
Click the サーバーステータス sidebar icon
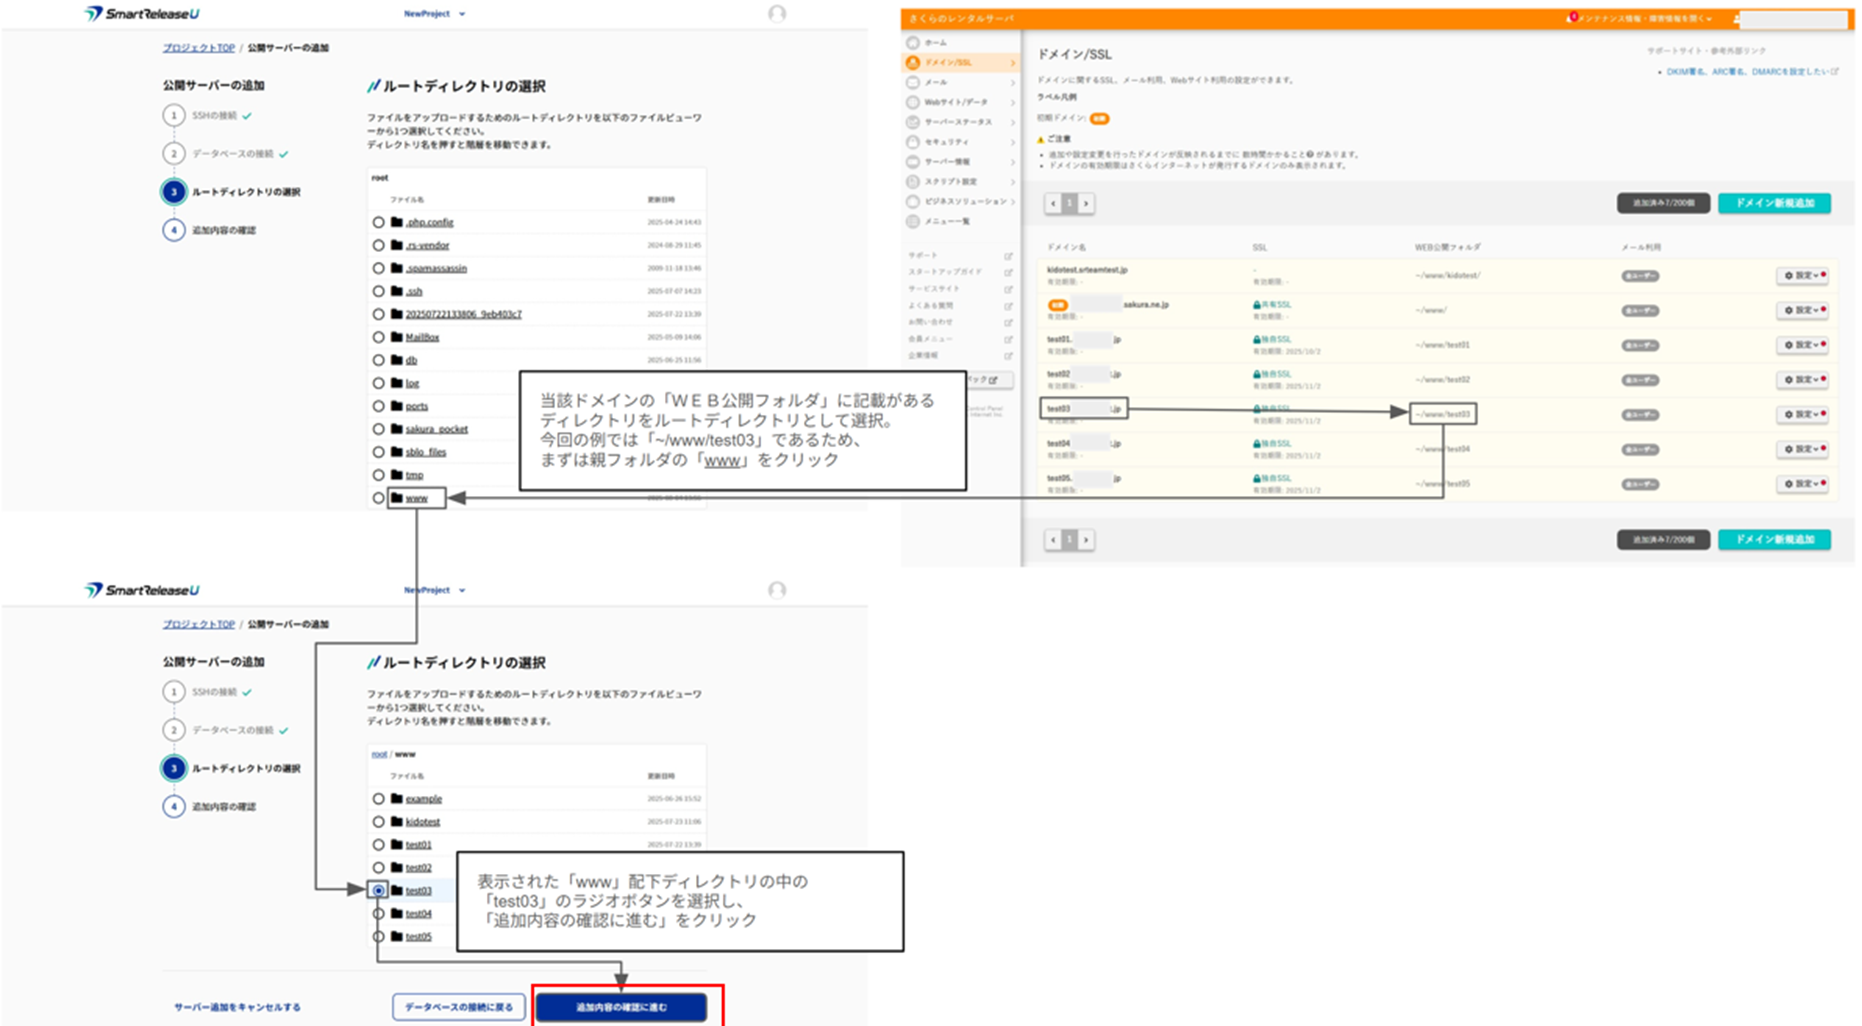point(913,122)
